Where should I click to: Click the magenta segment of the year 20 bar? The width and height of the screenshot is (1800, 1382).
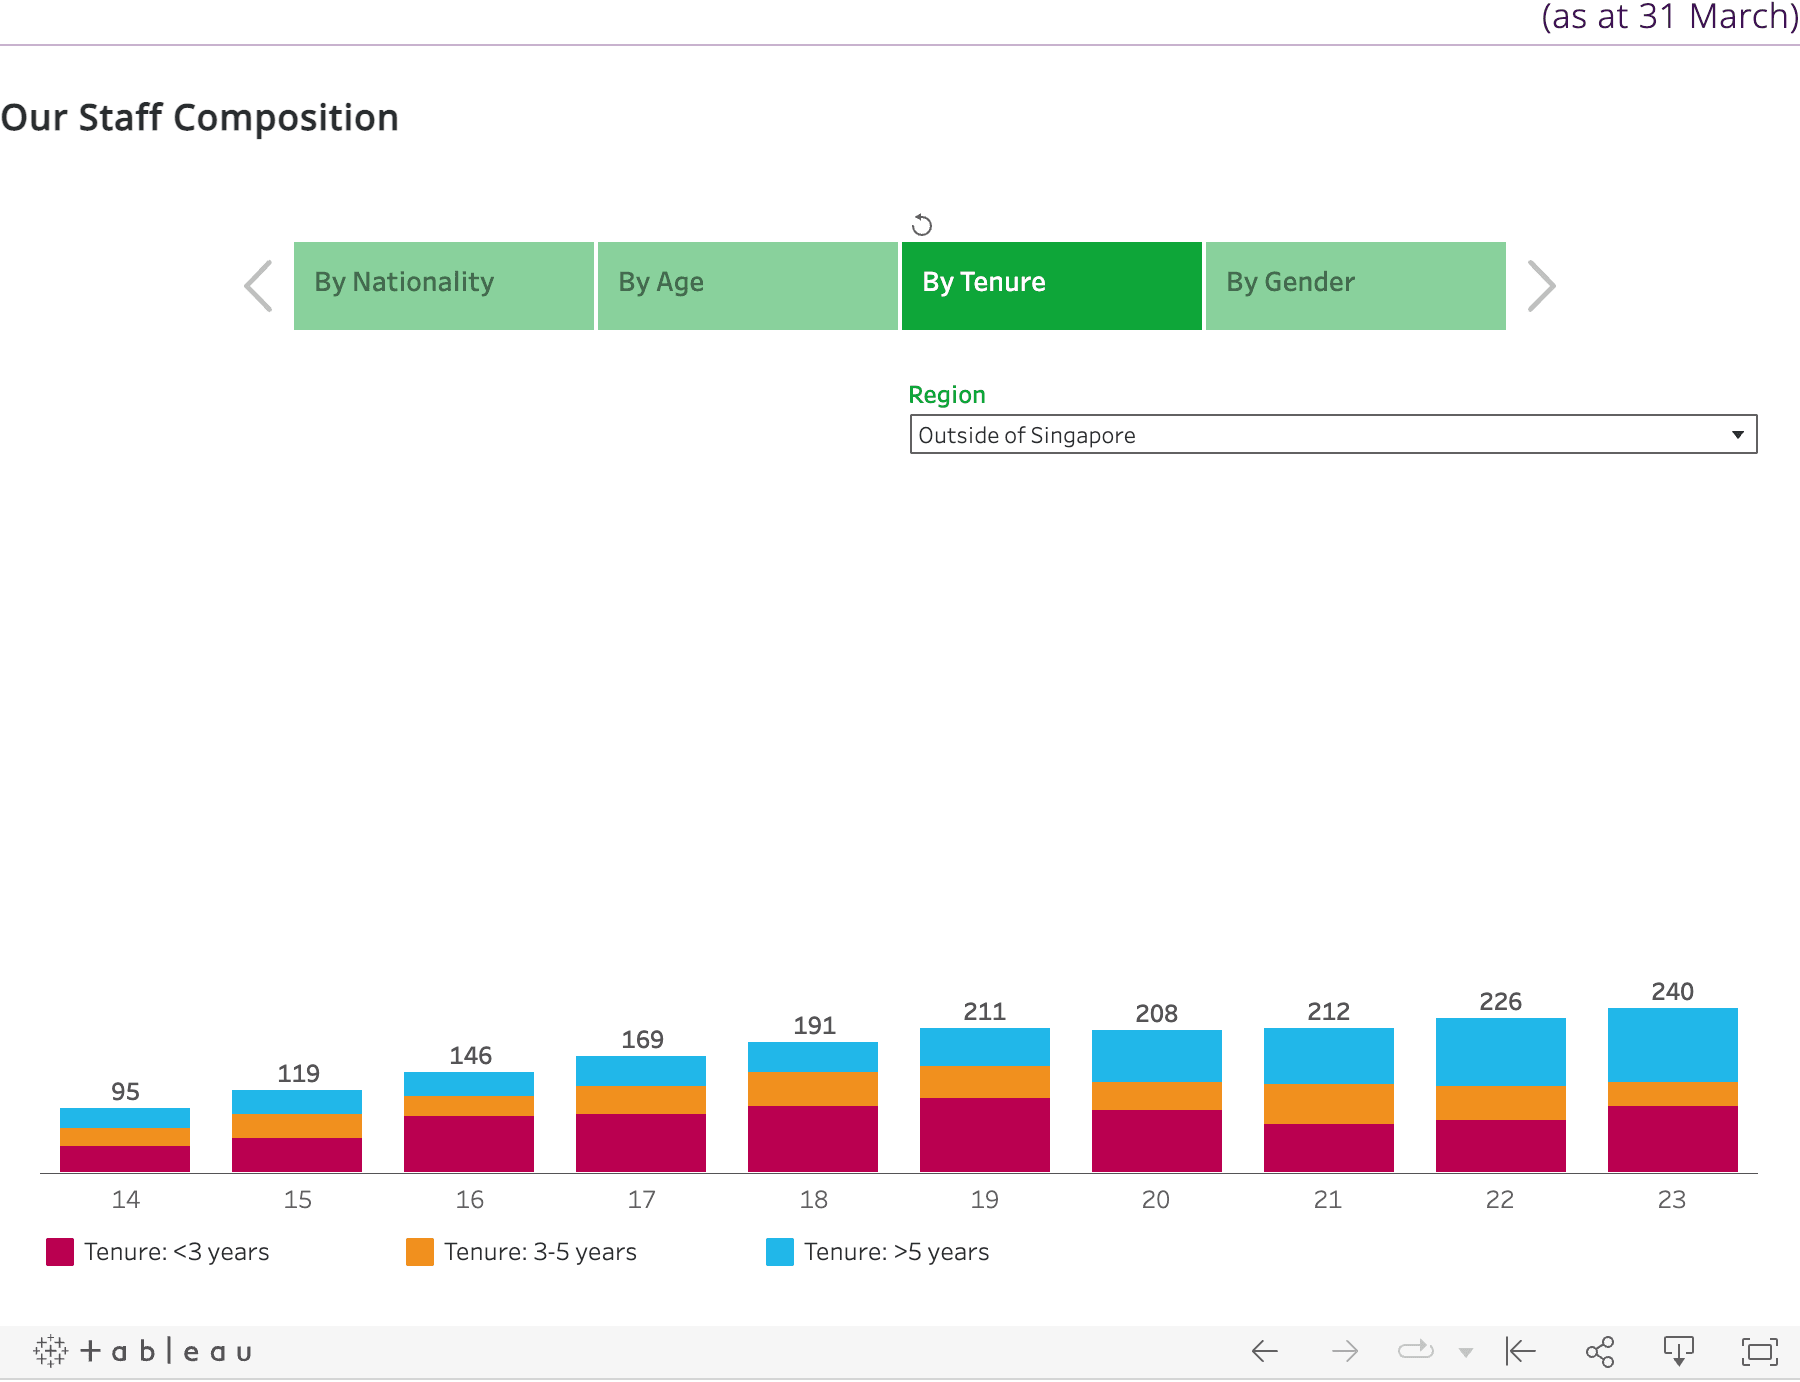coord(1157,1141)
